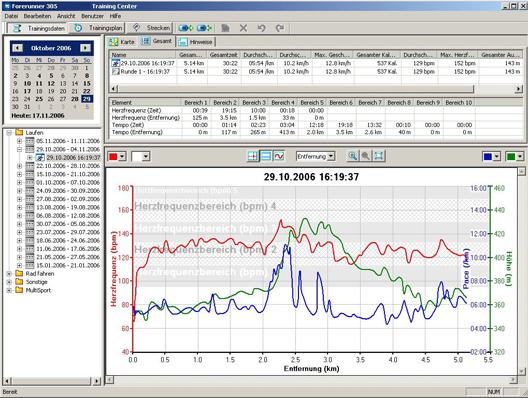
Task: Click the Karte tab map icon
Action: click(113, 42)
